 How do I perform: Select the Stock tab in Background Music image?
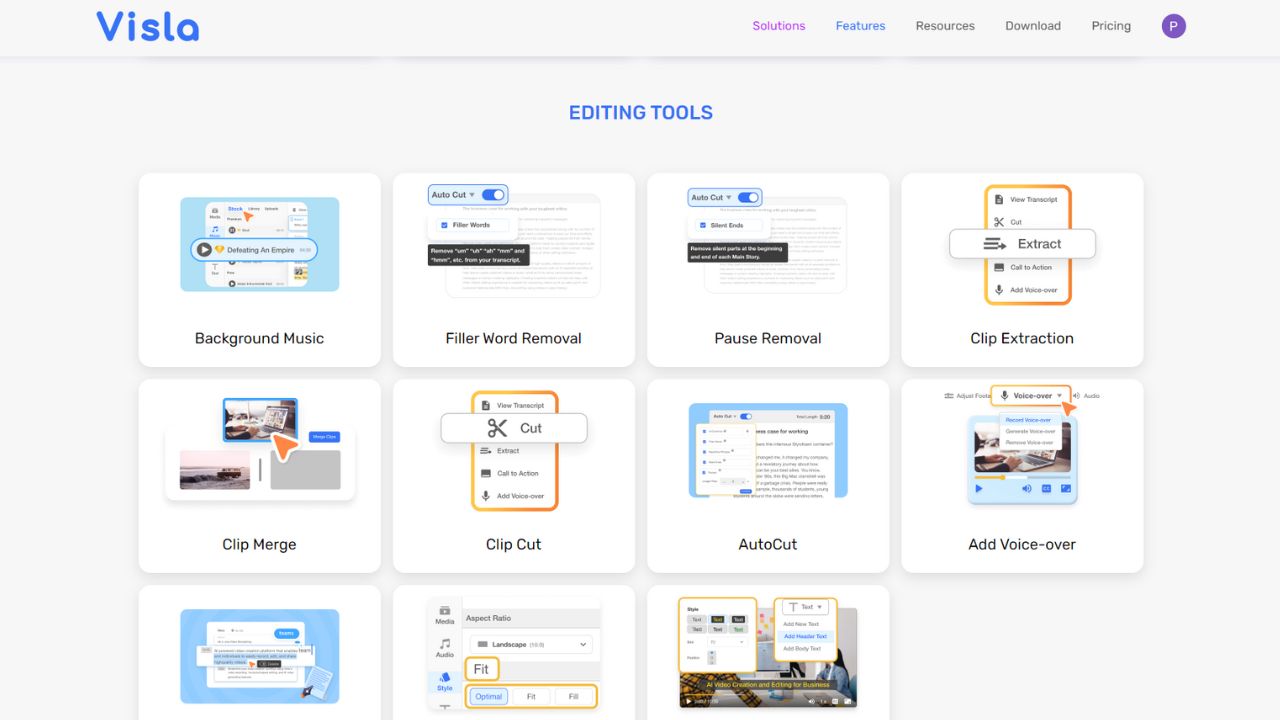[x=235, y=210]
